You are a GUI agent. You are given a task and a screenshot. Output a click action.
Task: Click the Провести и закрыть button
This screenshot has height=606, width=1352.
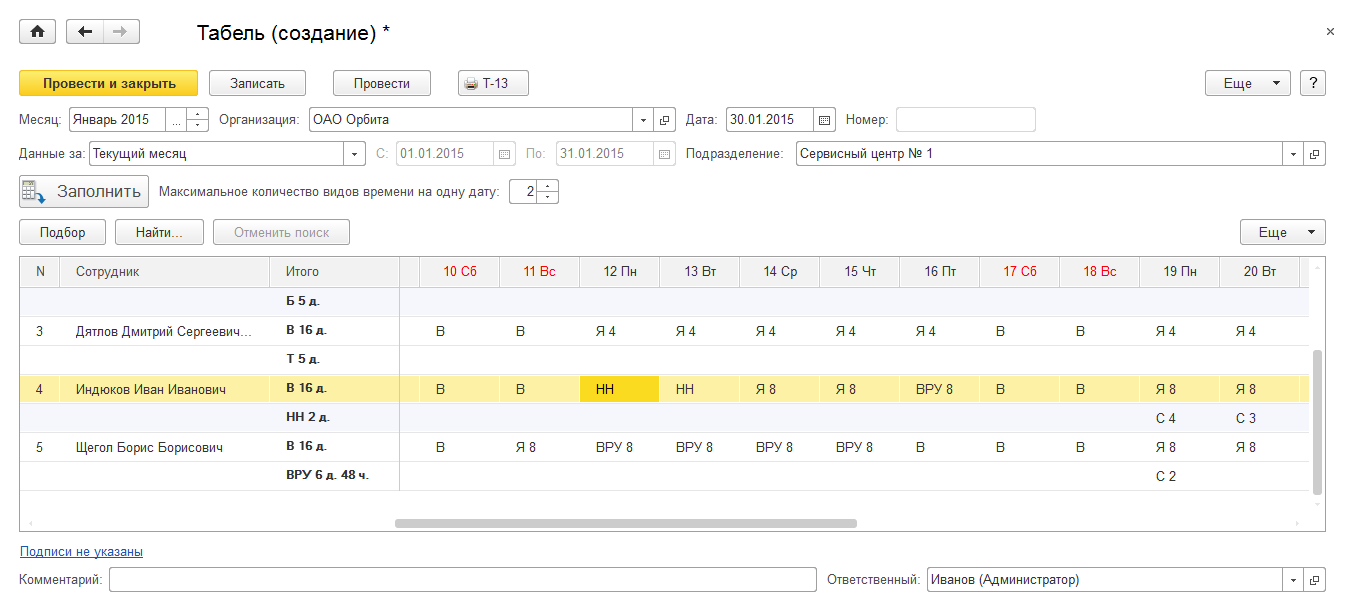coord(109,83)
